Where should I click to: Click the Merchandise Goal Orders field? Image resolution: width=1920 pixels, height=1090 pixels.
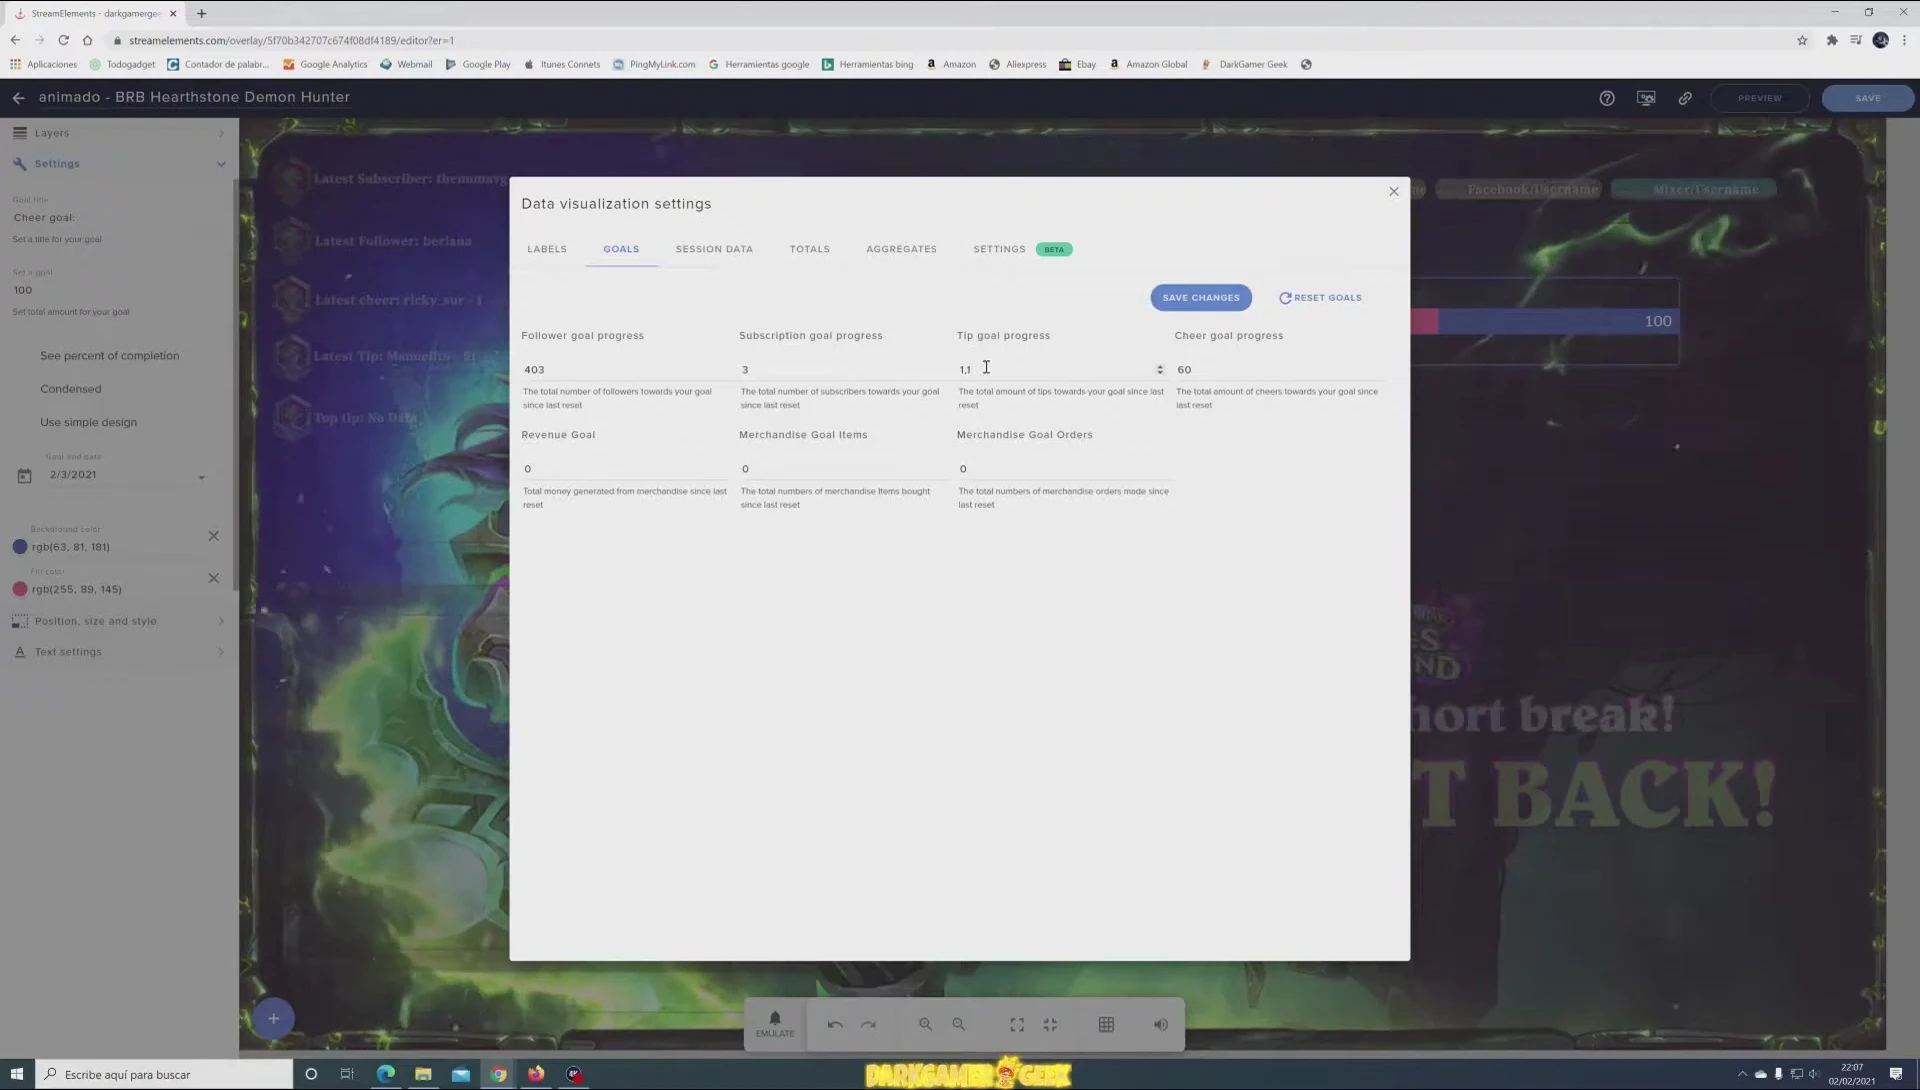[x=1061, y=469]
